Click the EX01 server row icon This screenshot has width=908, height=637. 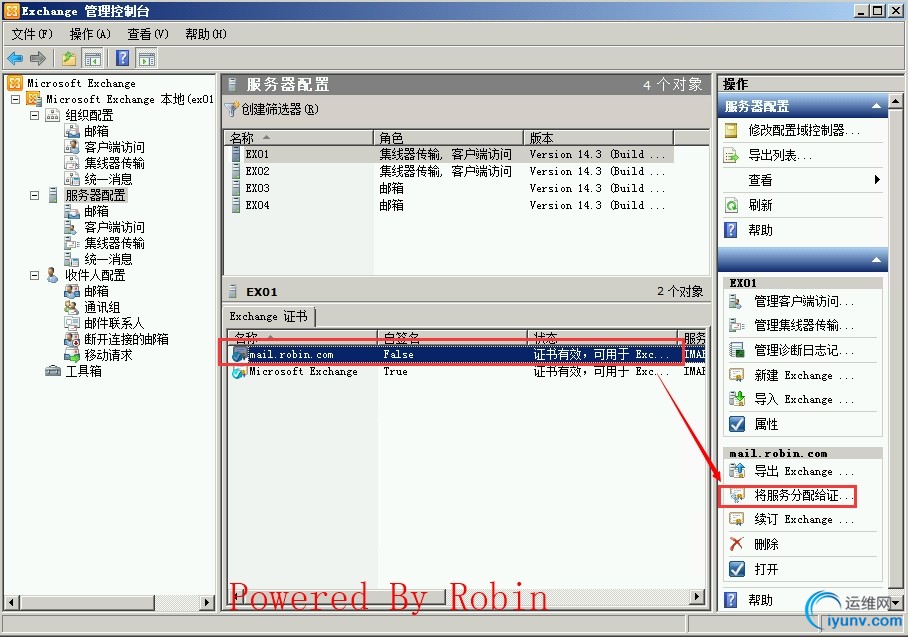tap(236, 155)
